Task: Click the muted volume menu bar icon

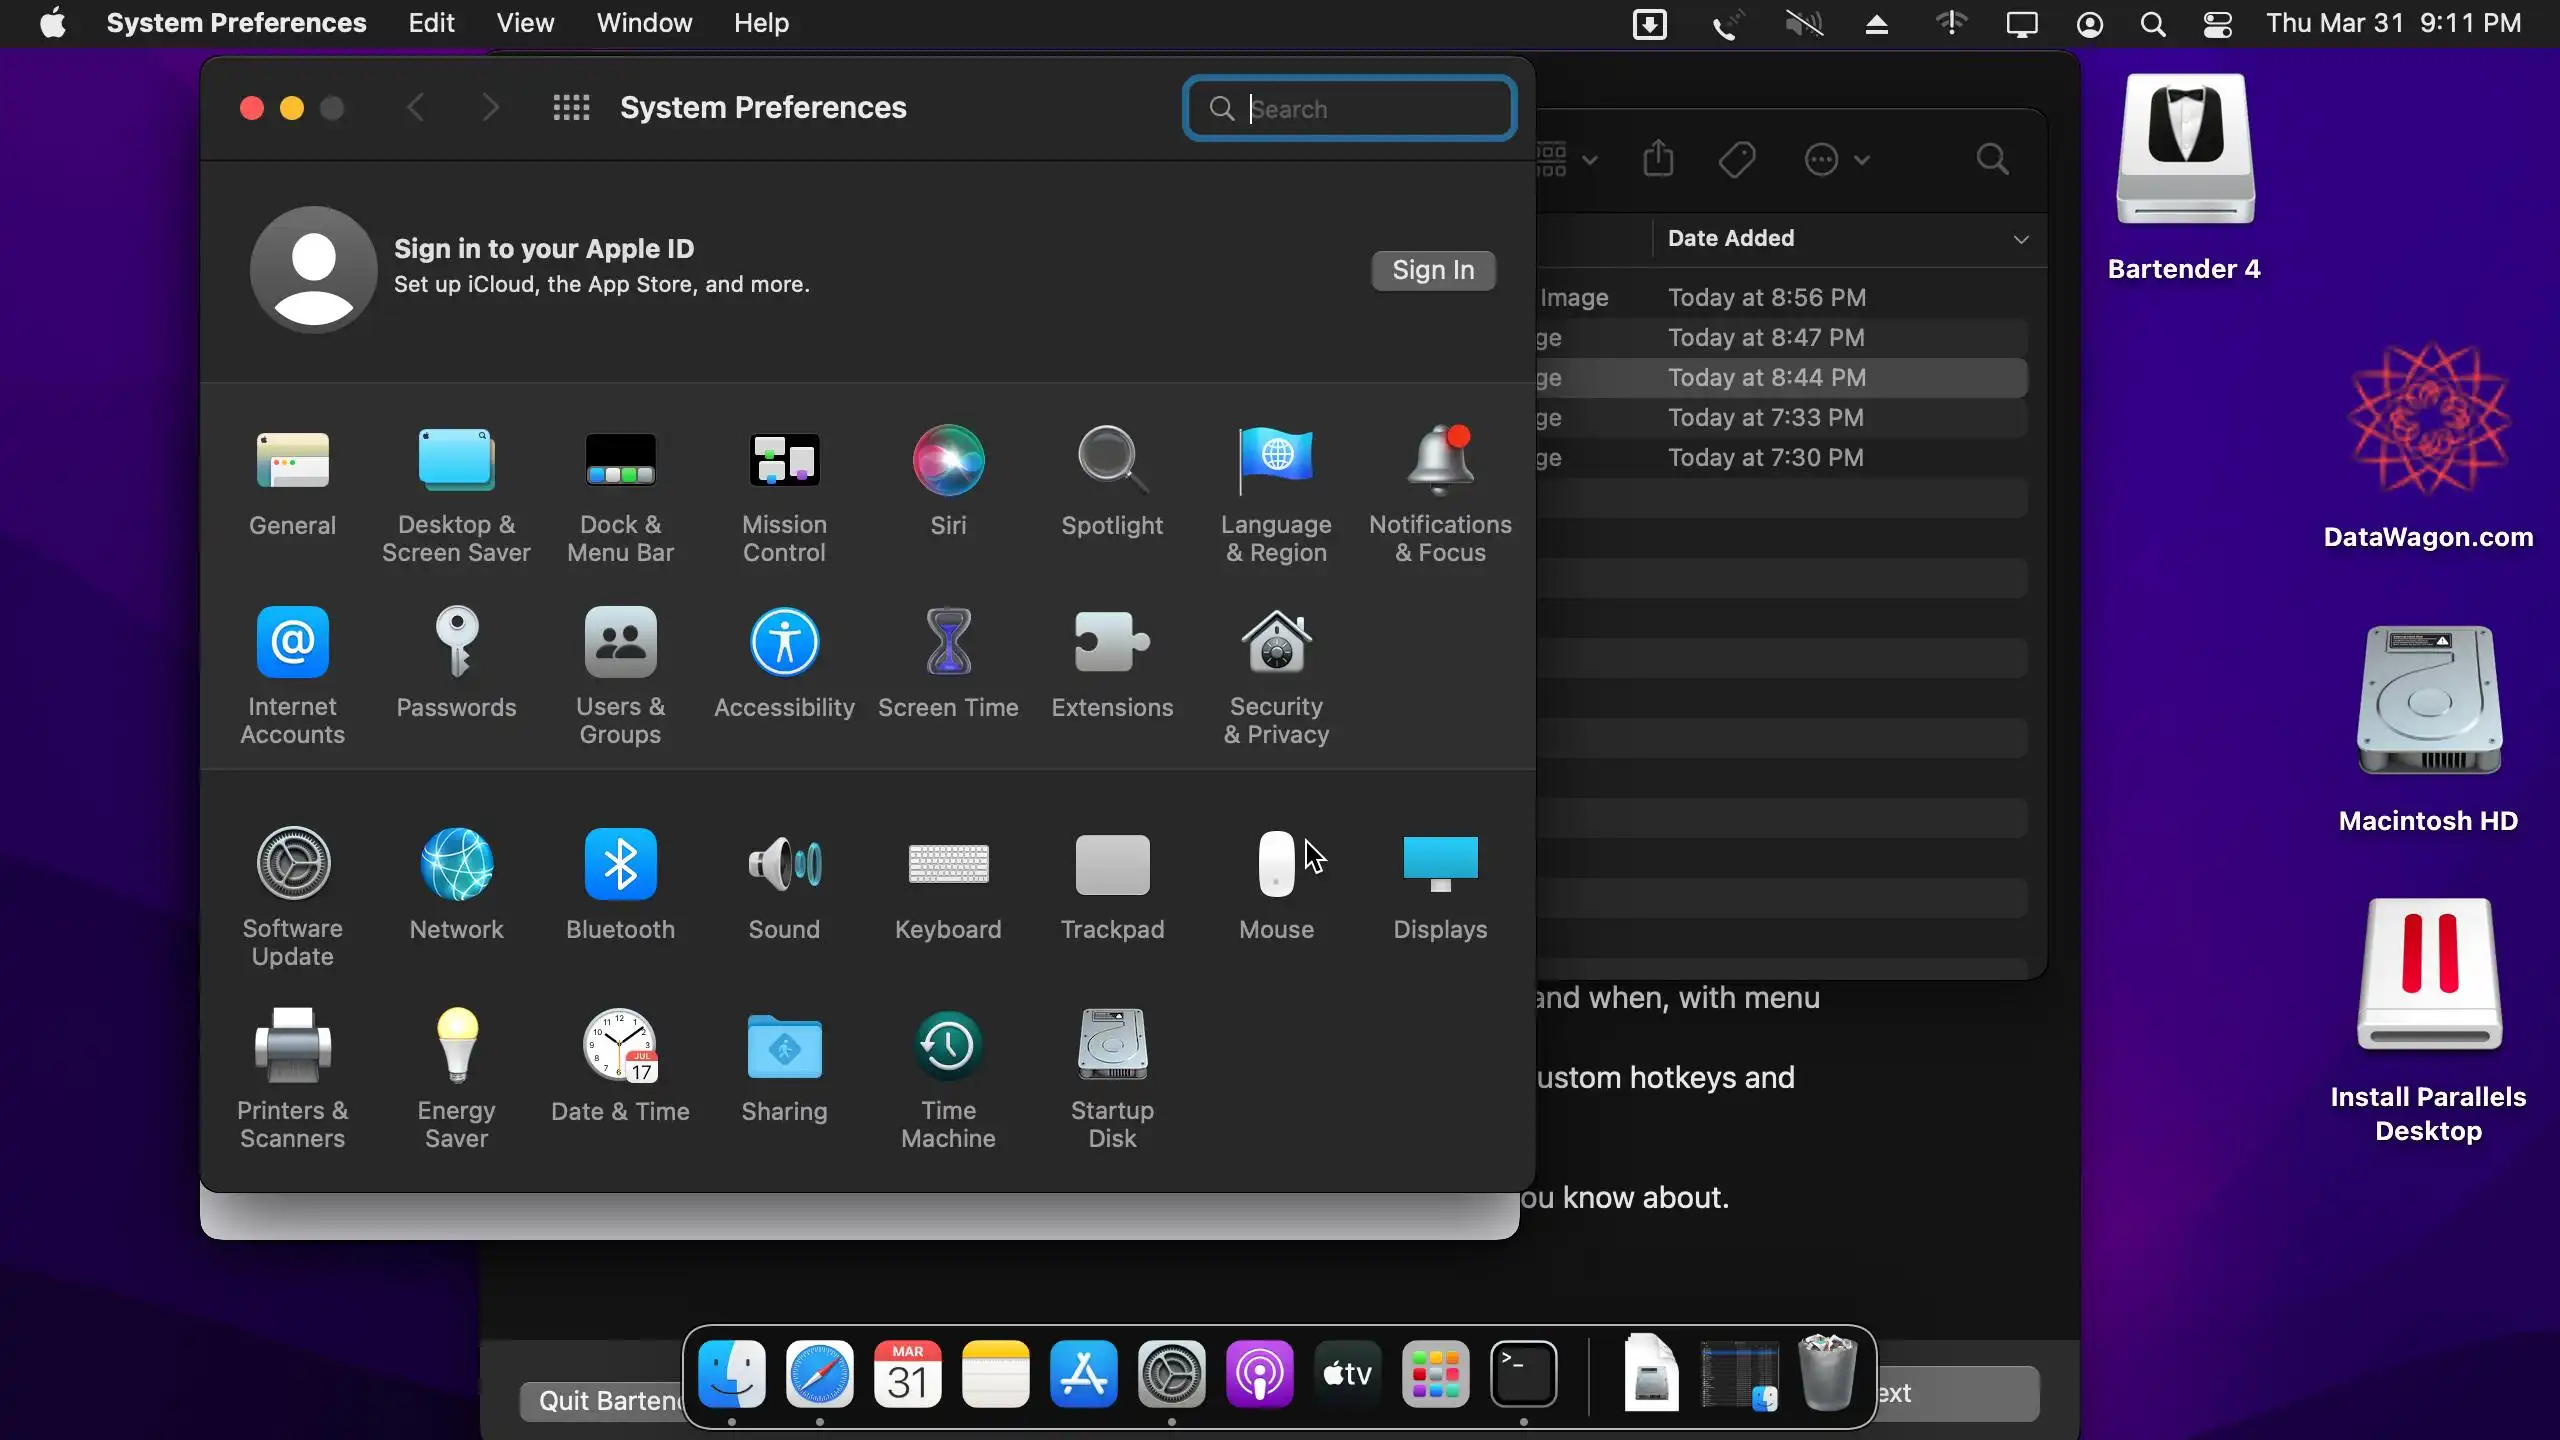Action: (1804, 24)
